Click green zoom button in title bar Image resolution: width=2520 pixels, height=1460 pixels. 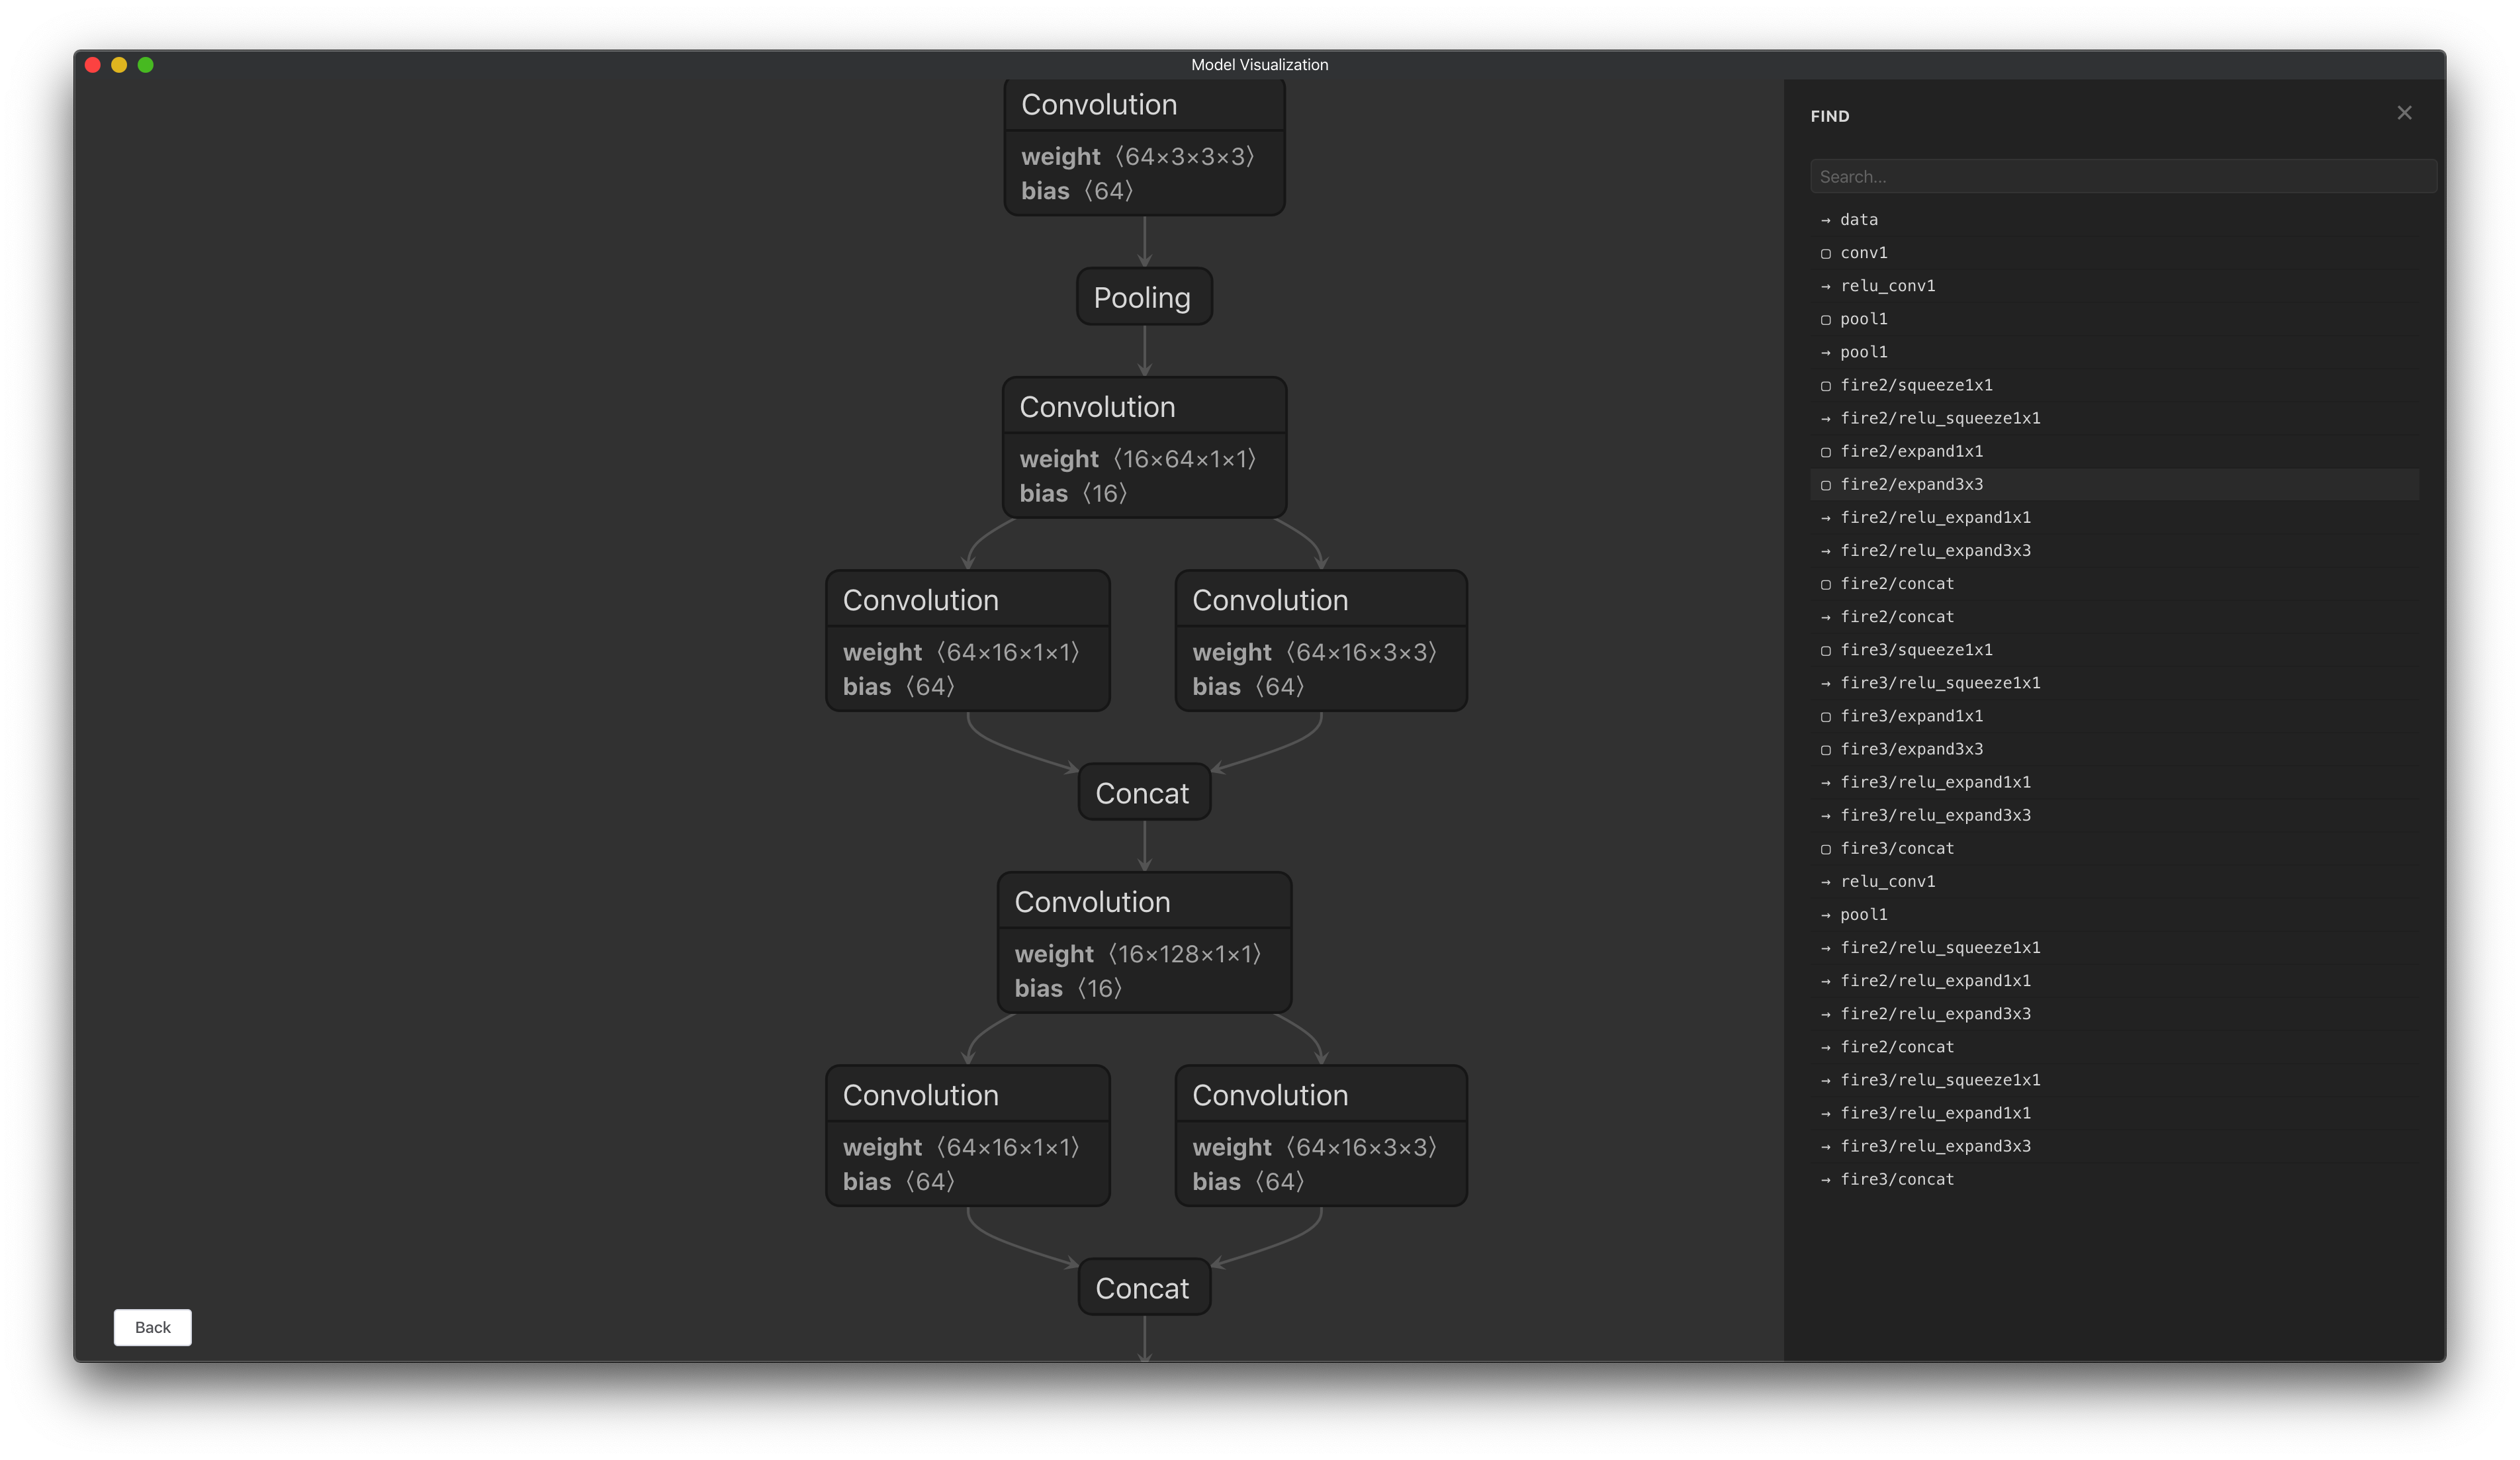point(145,65)
